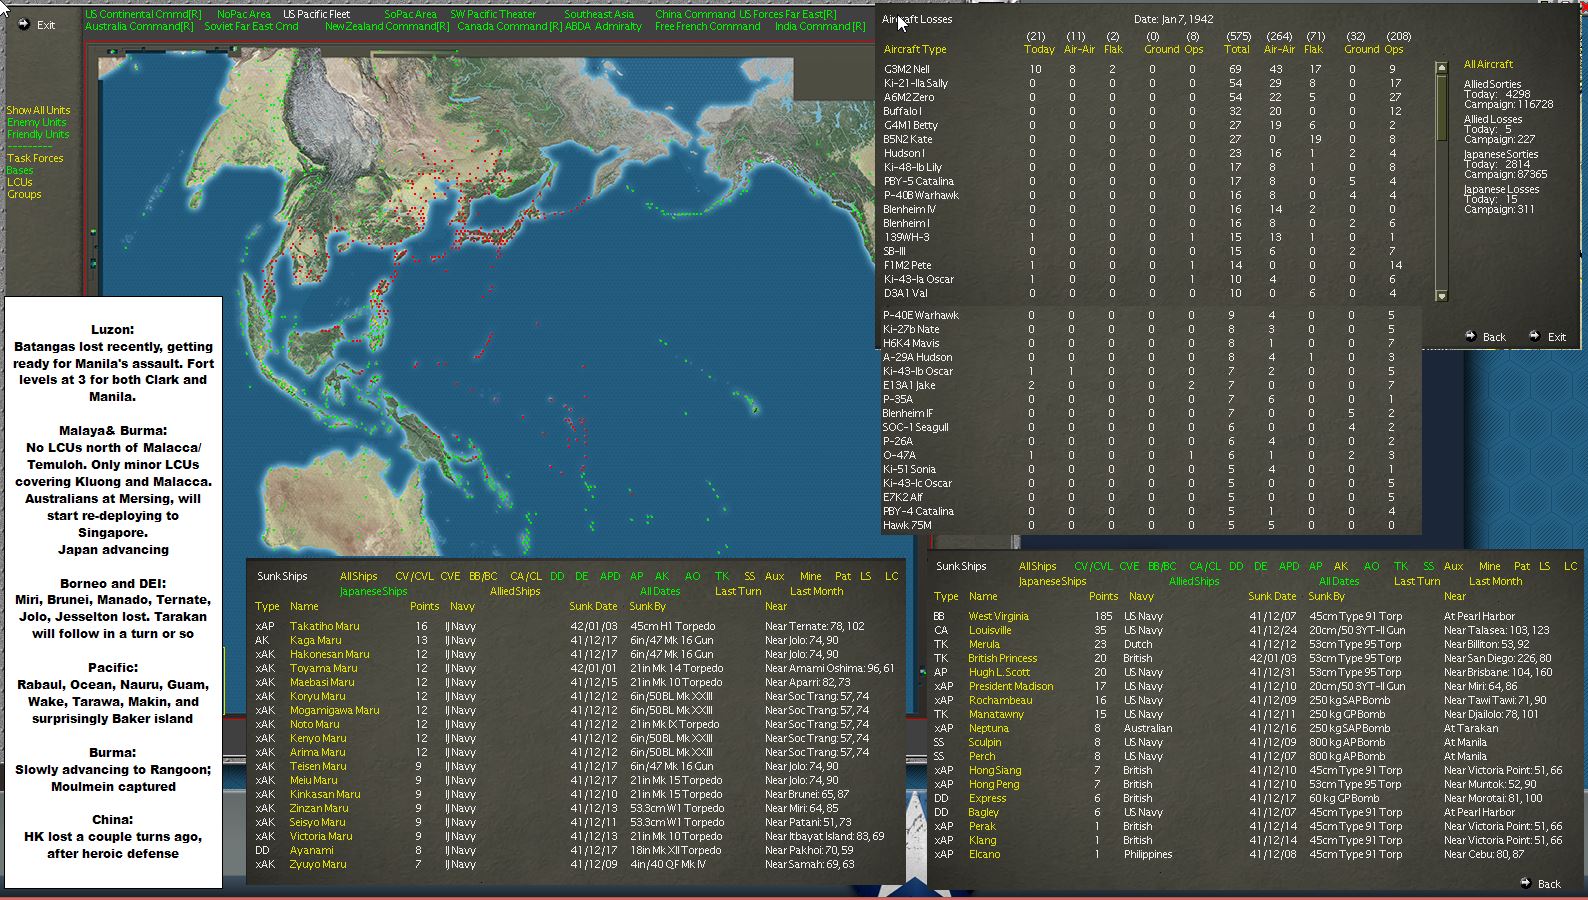Filter Japanese Ships in lower-right Sunk Ships panel

pyautogui.click(x=1052, y=581)
